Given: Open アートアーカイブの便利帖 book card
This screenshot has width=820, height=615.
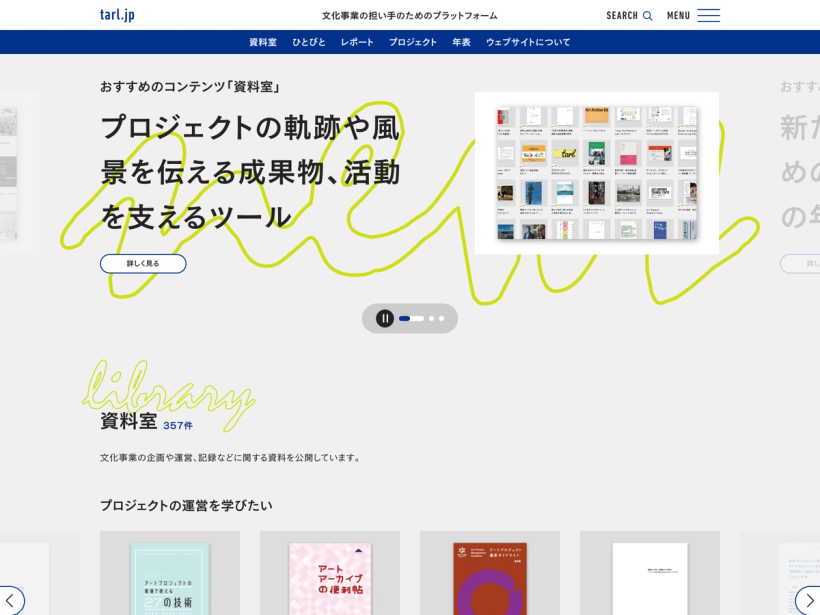Looking at the screenshot, I should [x=330, y=573].
